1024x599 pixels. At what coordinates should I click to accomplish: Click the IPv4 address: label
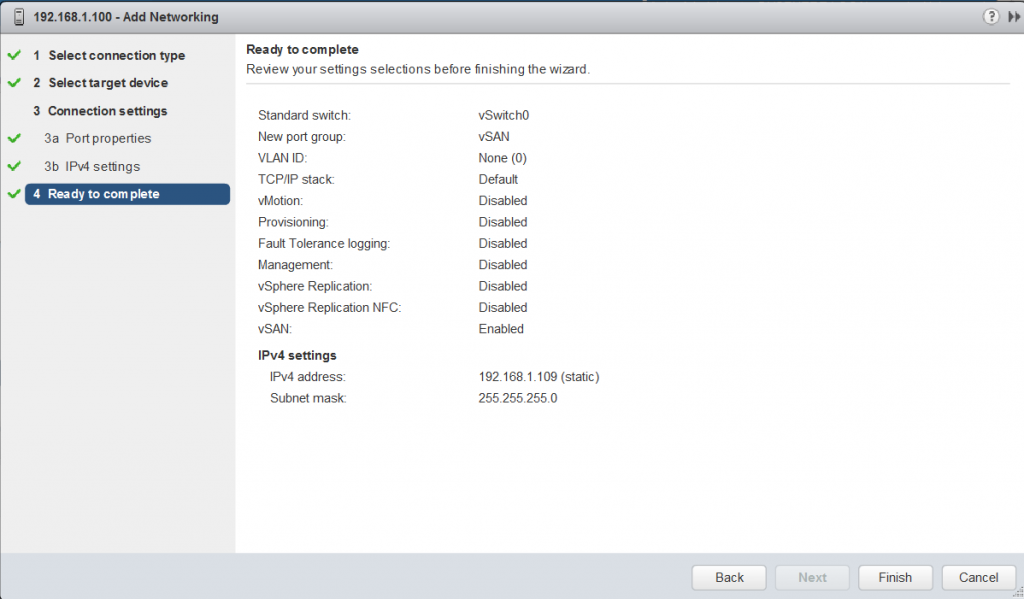(308, 377)
